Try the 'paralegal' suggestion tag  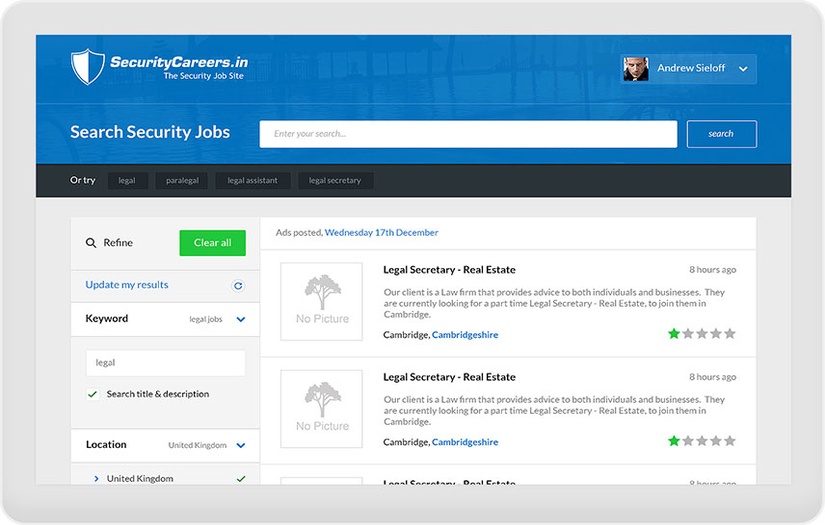click(x=182, y=180)
